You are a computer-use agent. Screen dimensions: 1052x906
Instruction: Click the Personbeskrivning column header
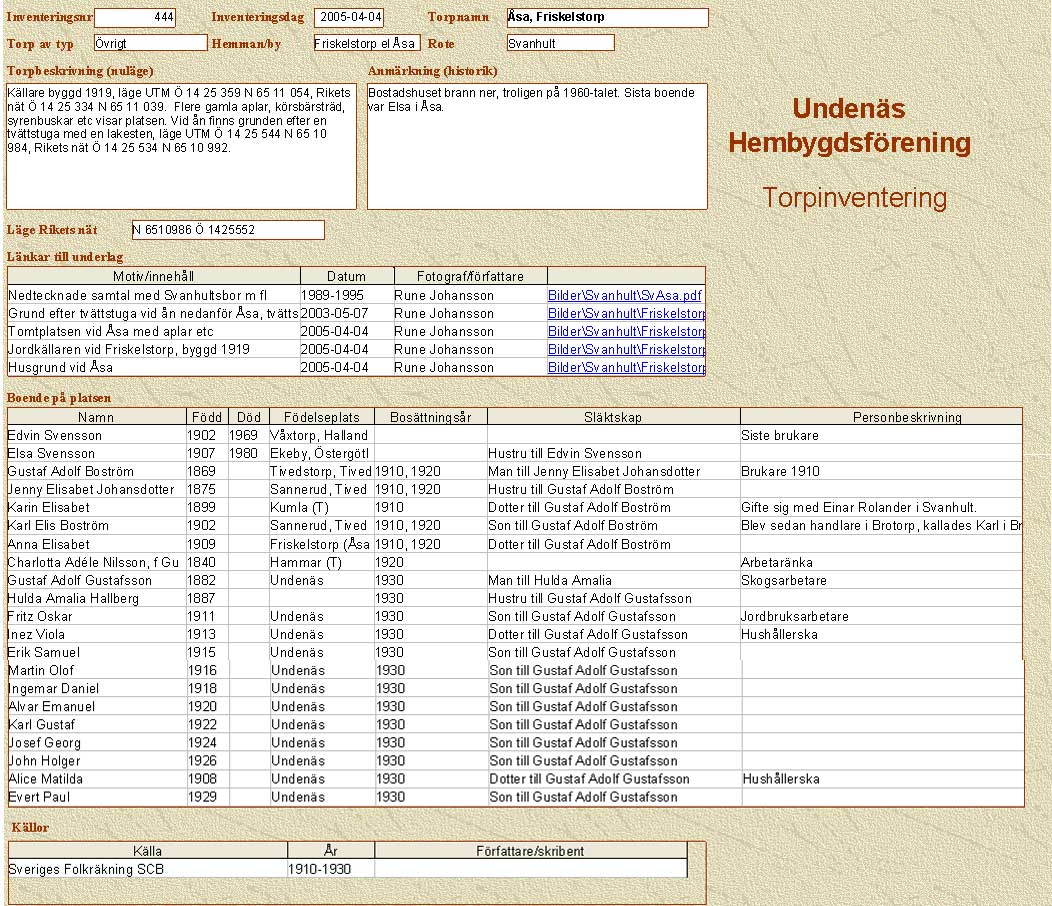pyautogui.click(x=881, y=417)
